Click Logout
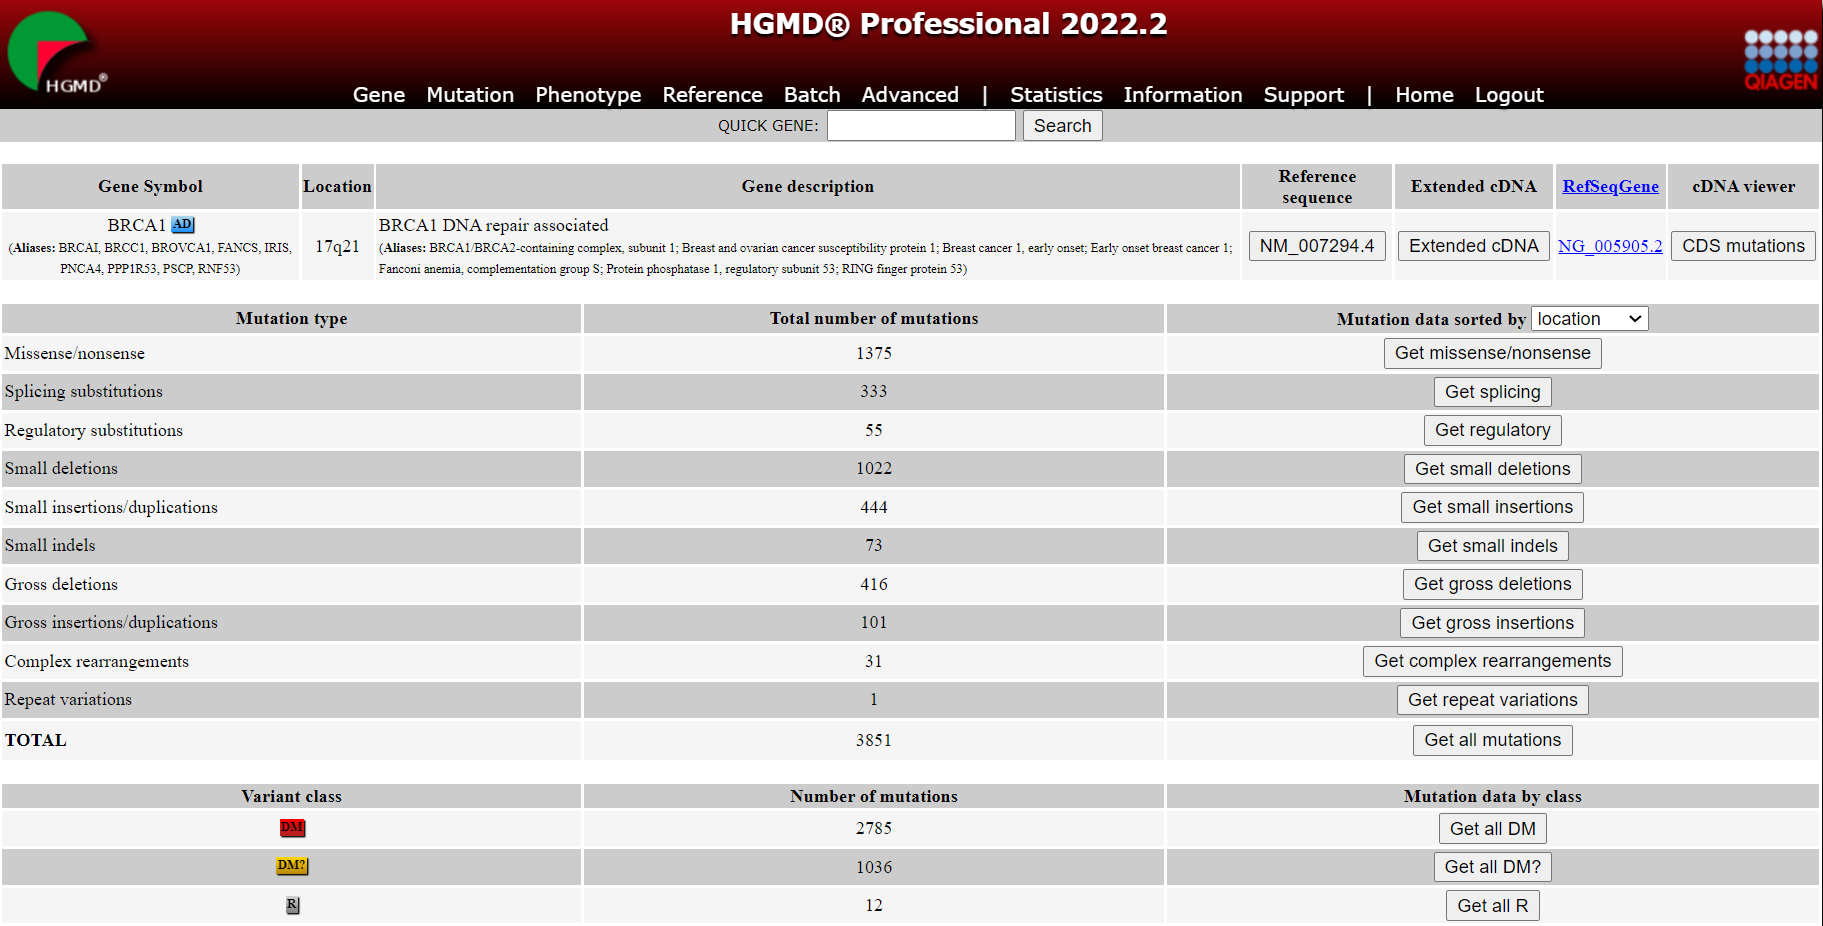Image resolution: width=1823 pixels, height=926 pixels. (1509, 95)
